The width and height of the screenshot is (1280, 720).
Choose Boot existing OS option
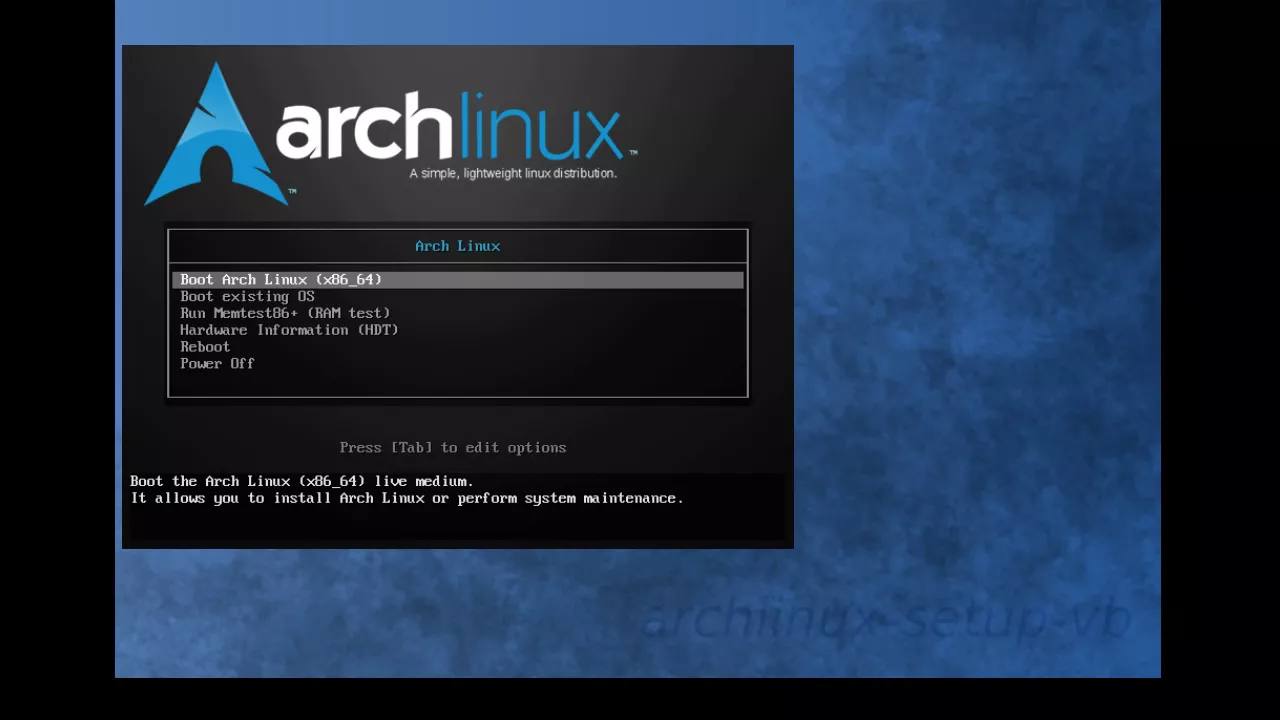(247, 297)
